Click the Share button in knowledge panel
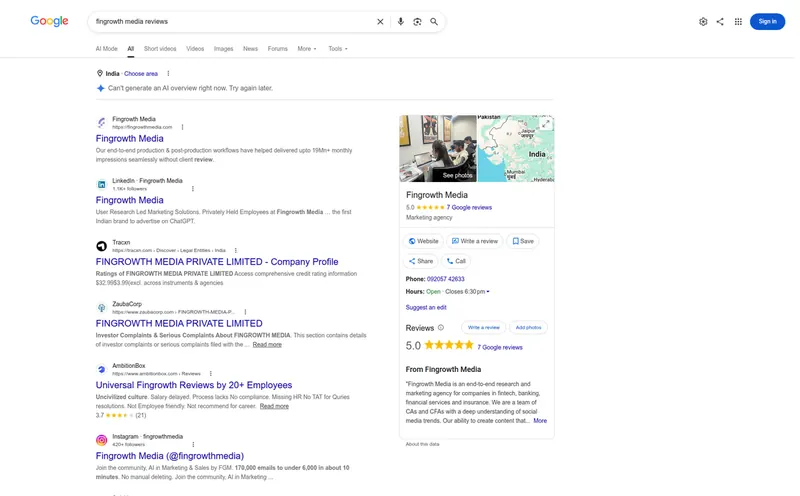Viewport: 800px width, 496px height. click(420, 261)
